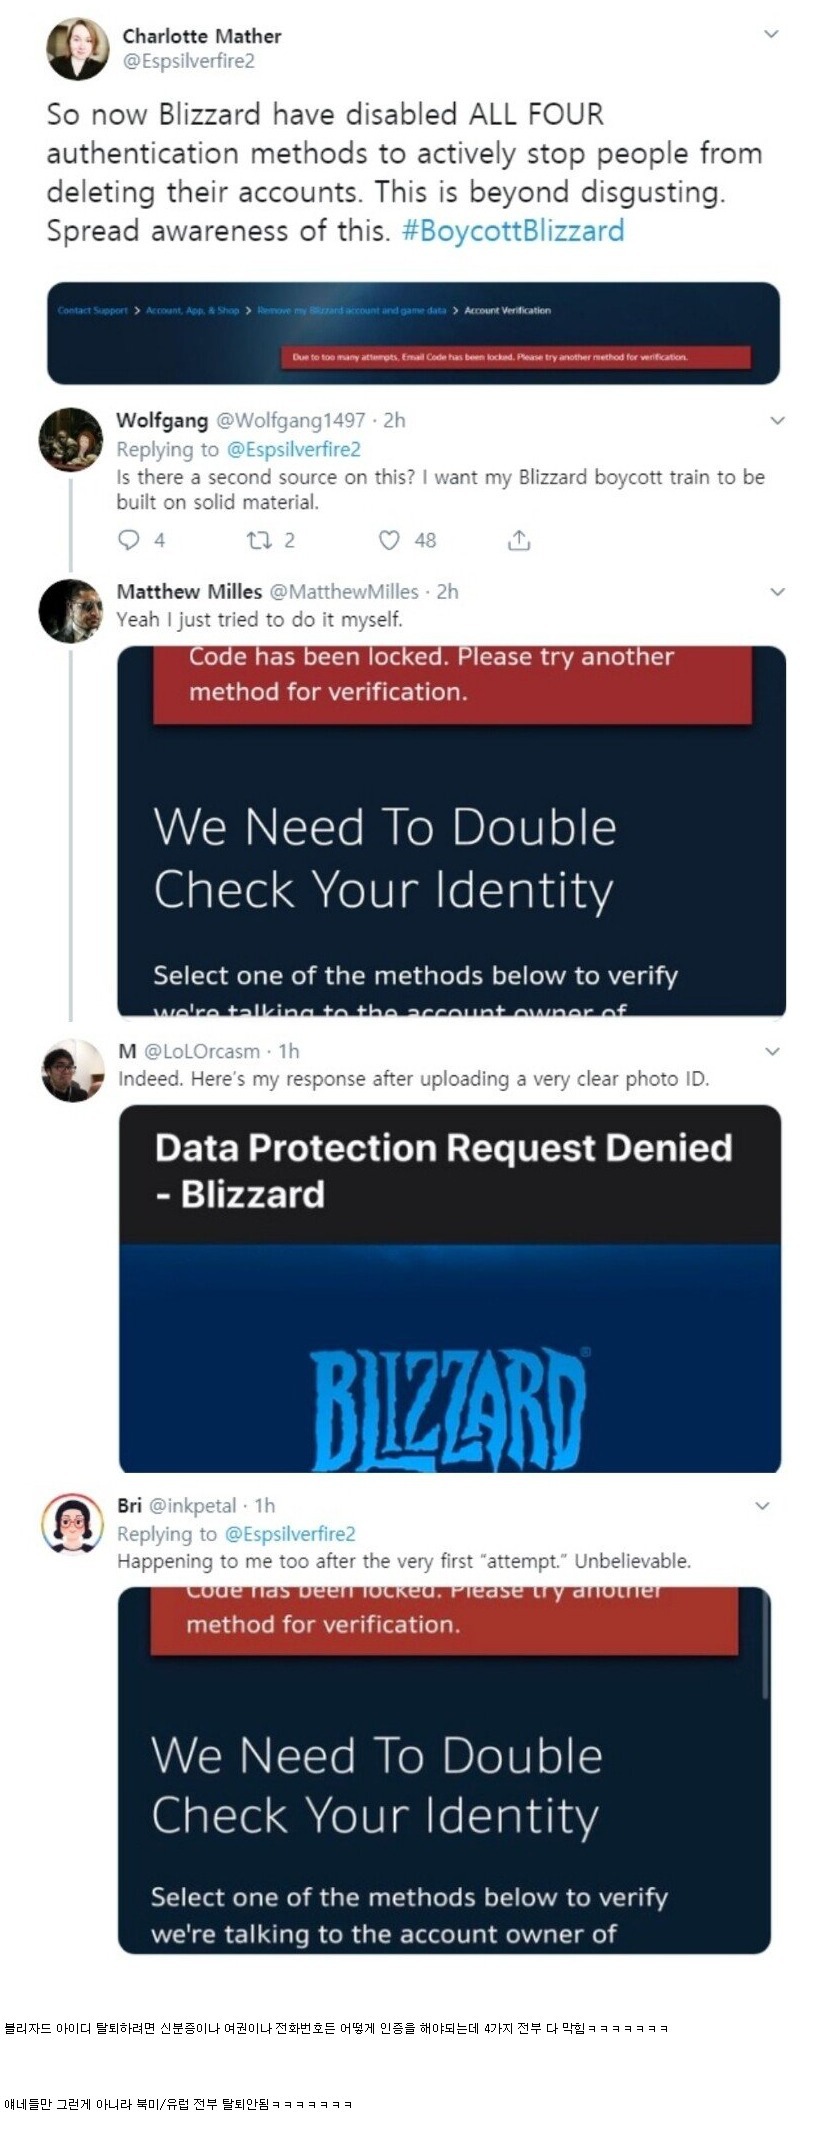Like Wolfgang's tweet with the heart icon
This screenshot has height=2148, width=826.
(389, 541)
